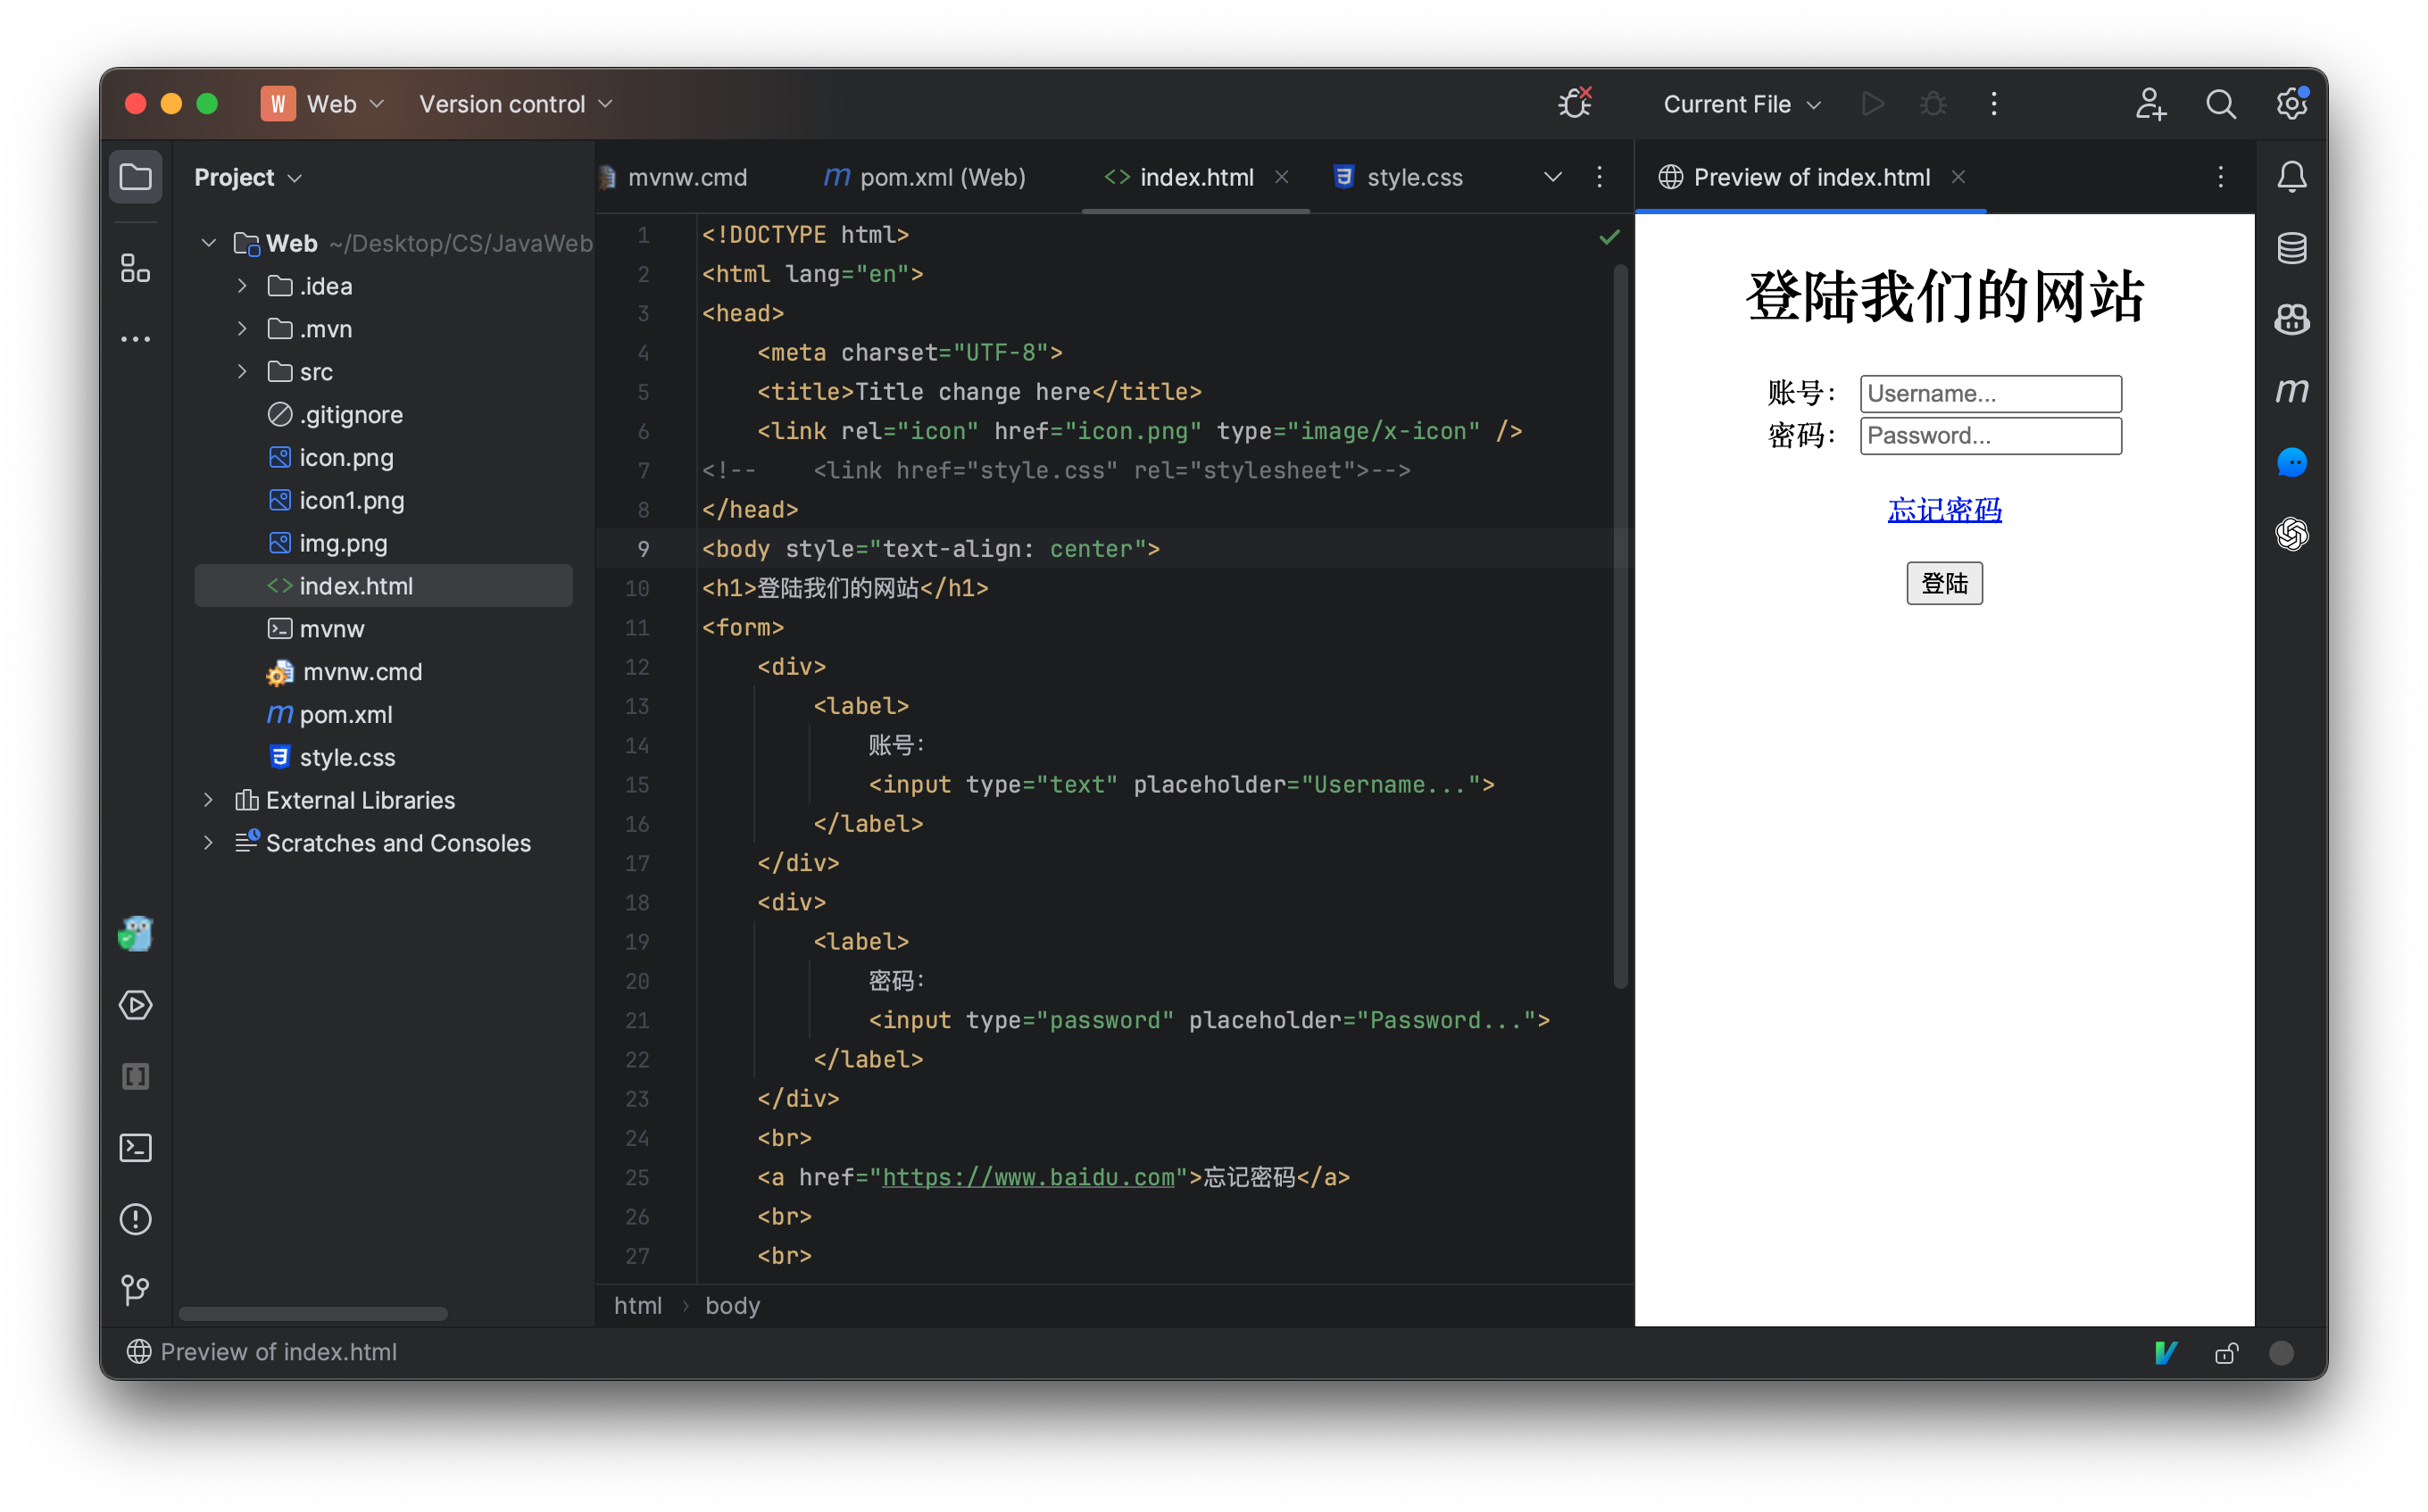2428x1512 pixels.
Task: Open the Problems tool window
Action: click(136, 1219)
